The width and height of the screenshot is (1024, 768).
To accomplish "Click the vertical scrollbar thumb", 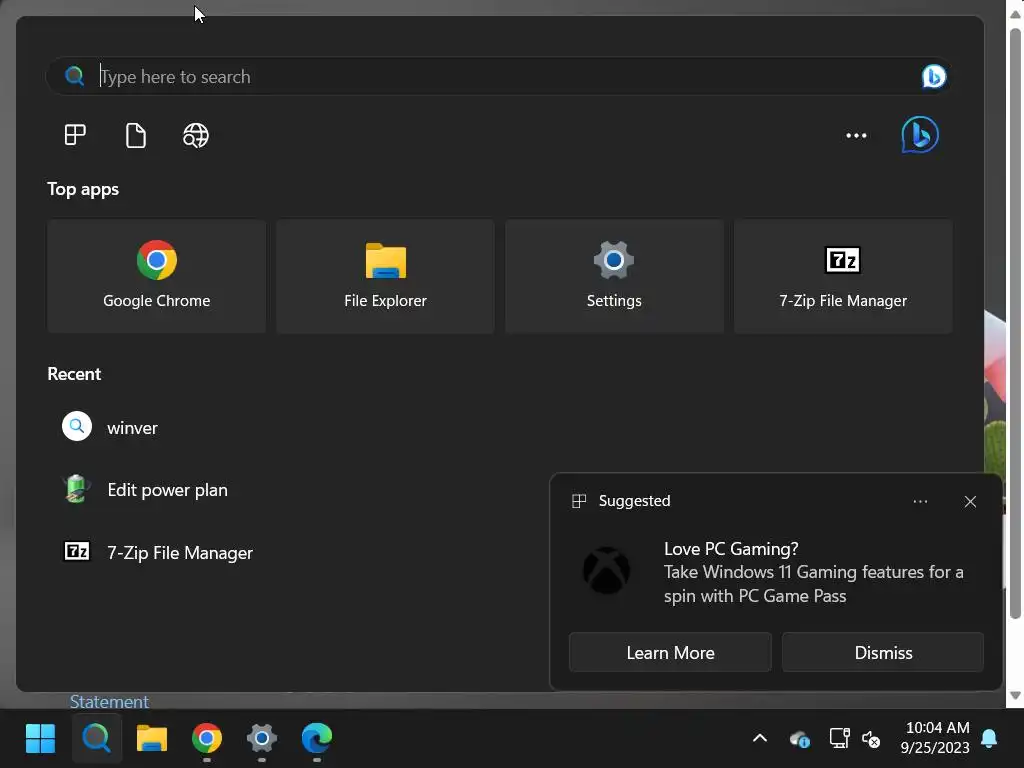I will click(1015, 323).
